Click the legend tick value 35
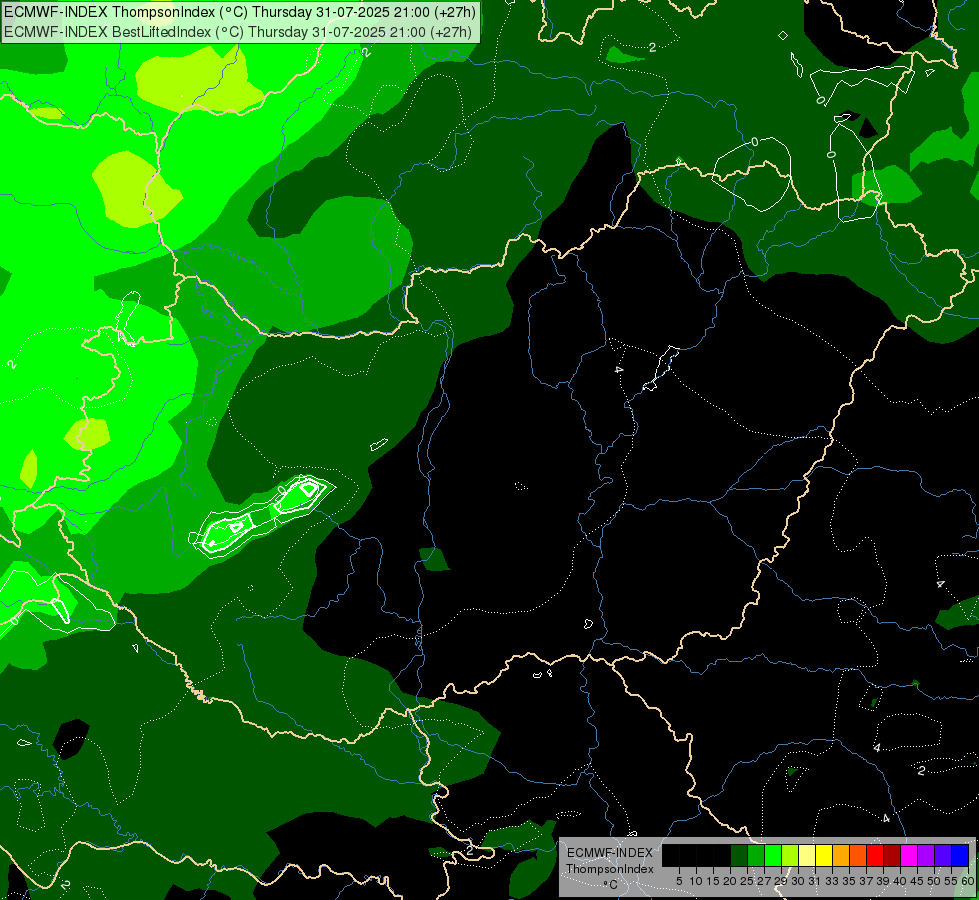Screen dimensions: 979x900 [x=849, y=881]
